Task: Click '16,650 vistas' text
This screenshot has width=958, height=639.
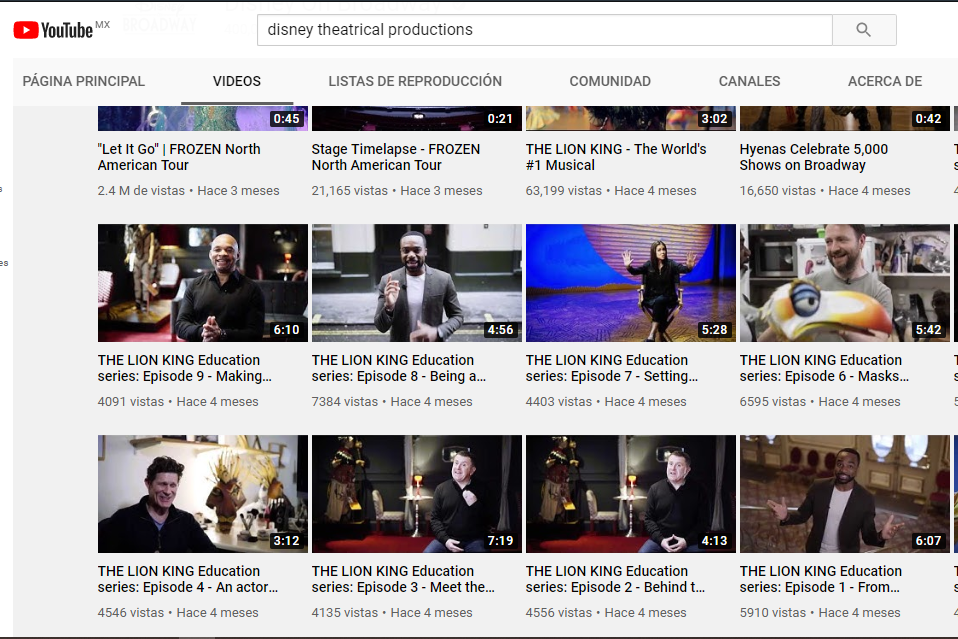Action: (778, 191)
